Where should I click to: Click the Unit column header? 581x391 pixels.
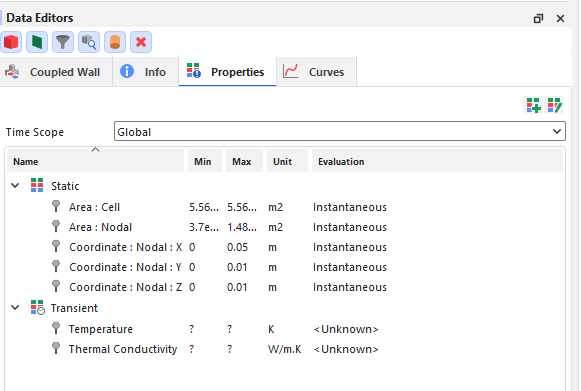click(x=287, y=162)
